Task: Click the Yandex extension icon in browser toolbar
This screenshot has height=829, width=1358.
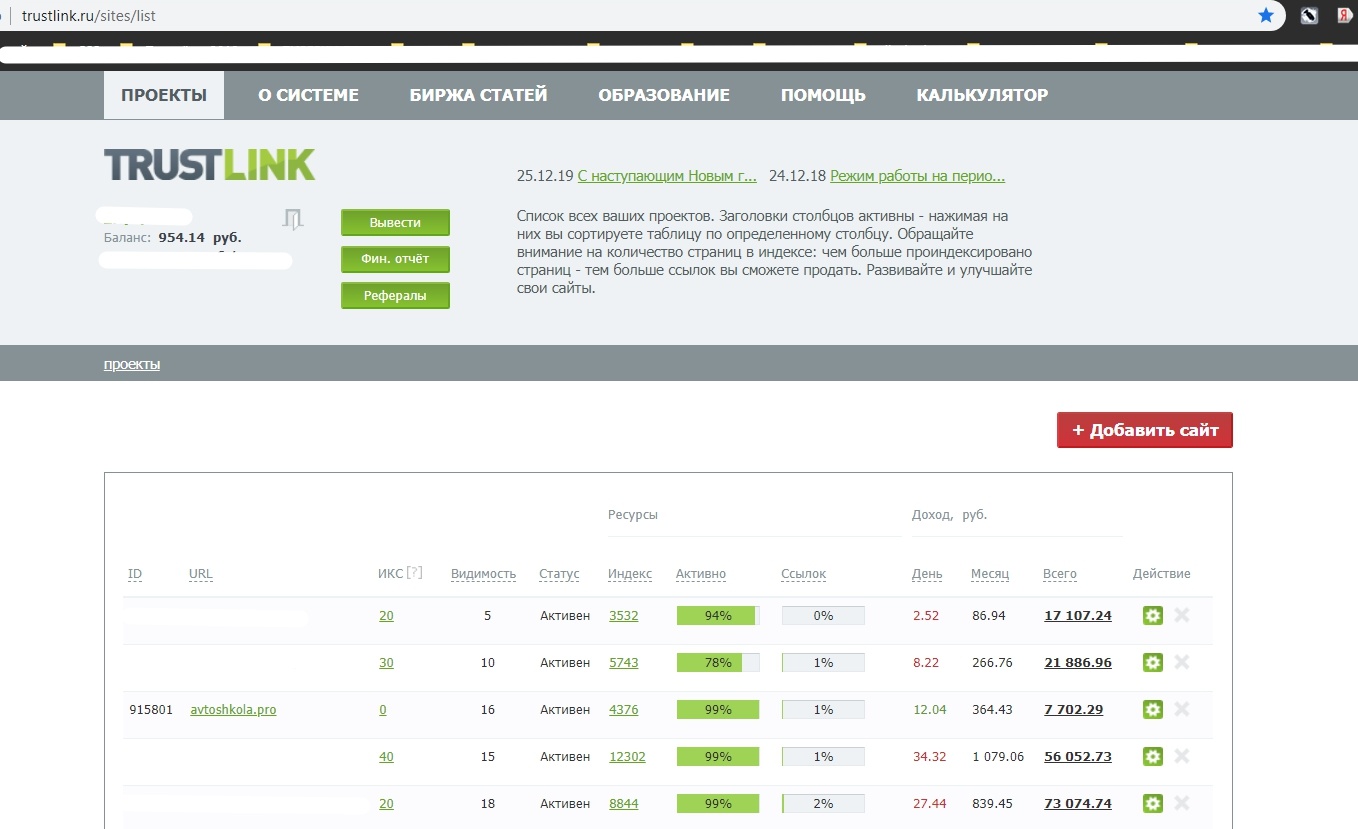Action: pos(1346,15)
